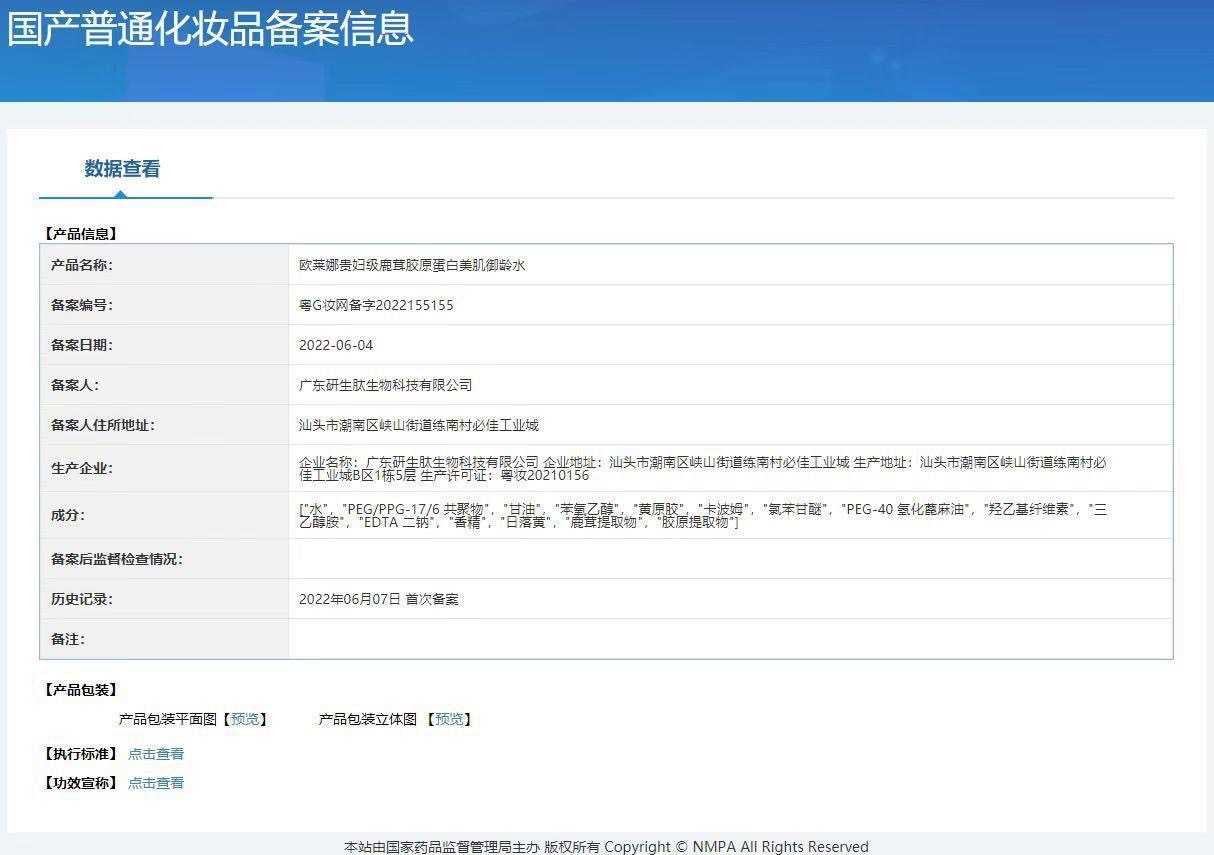Open 点击查看 beside 功效宣称
The height and width of the screenshot is (855, 1214).
coord(155,783)
